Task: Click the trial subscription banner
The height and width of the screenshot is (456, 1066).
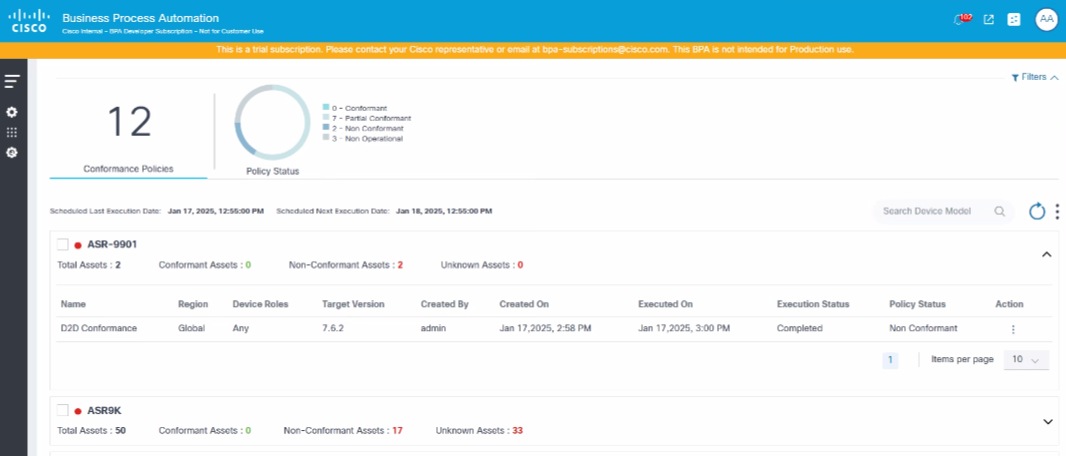Action: 533,50
